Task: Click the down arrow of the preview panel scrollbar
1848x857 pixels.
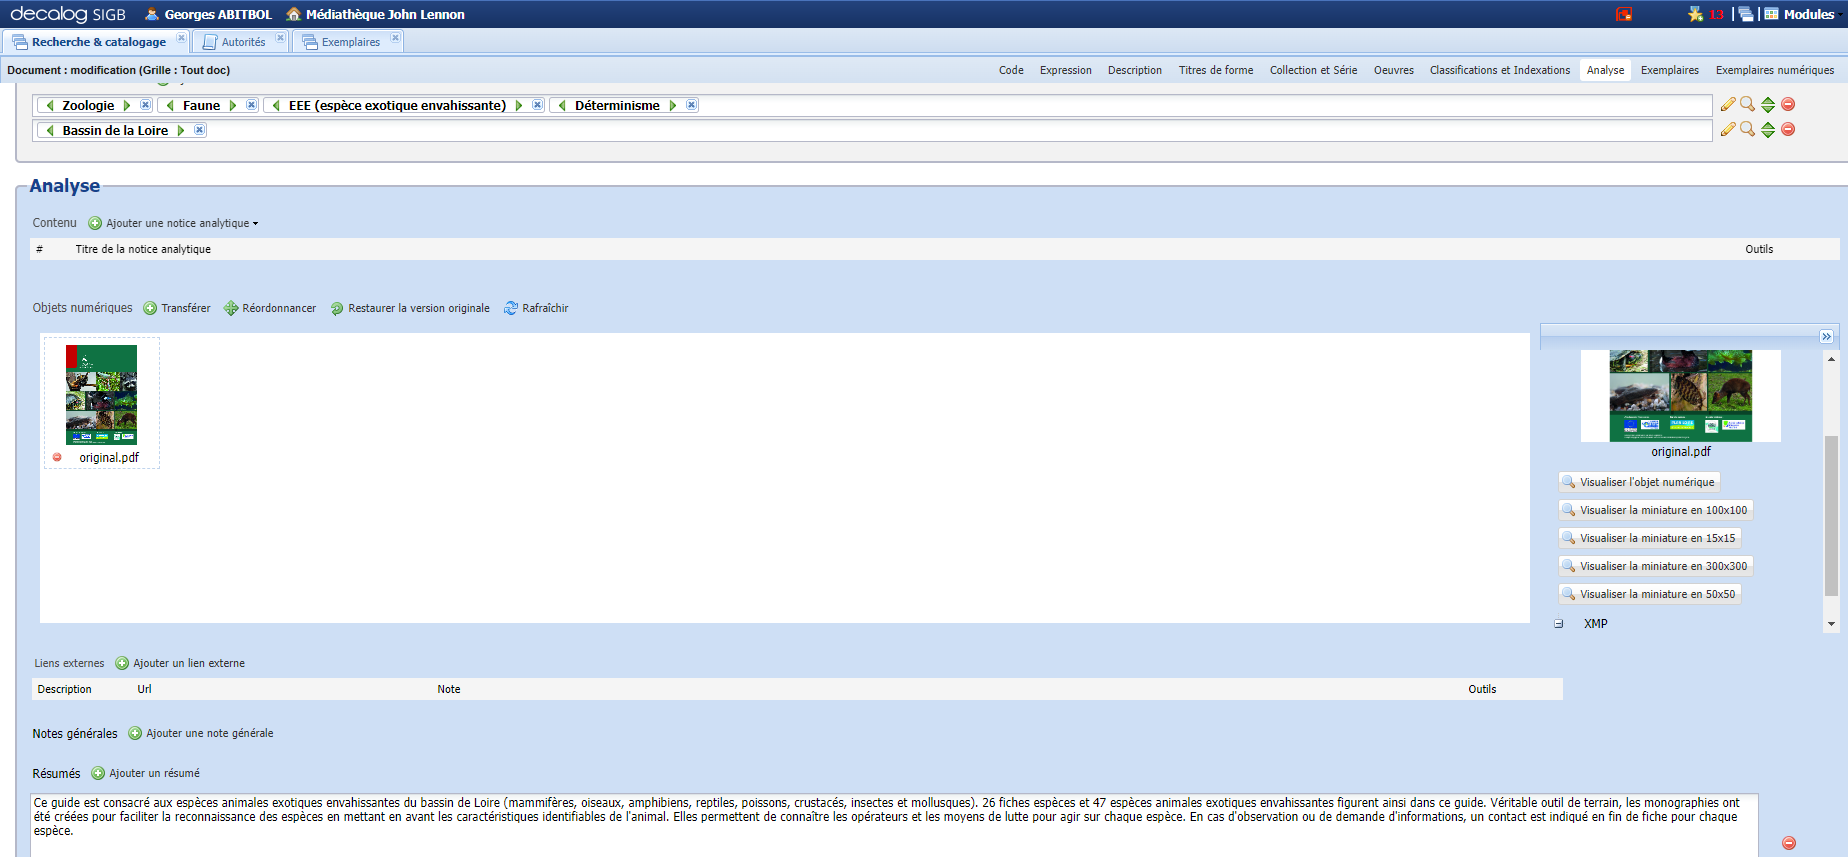Action: coord(1831,624)
